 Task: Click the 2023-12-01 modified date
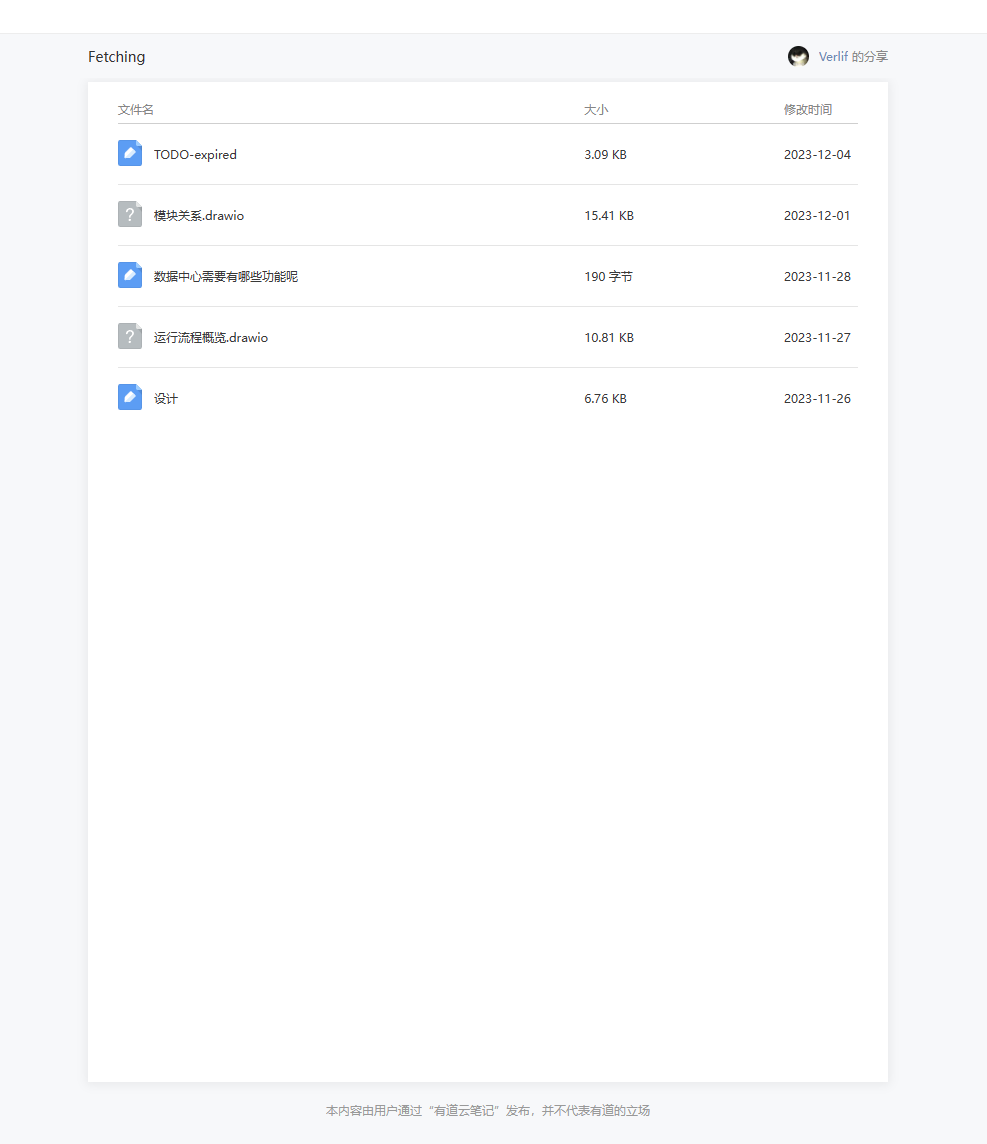click(817, 216)
